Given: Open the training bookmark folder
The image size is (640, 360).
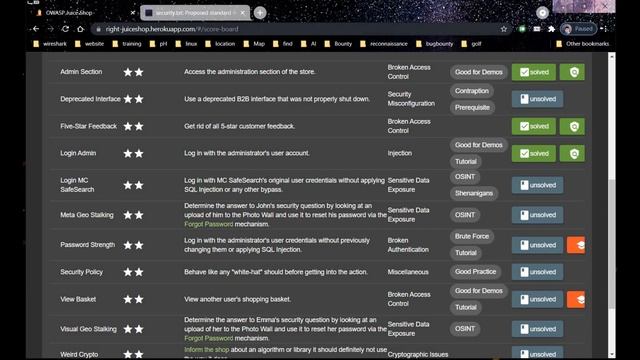Looking at the screenshot, I should [127, 44].
